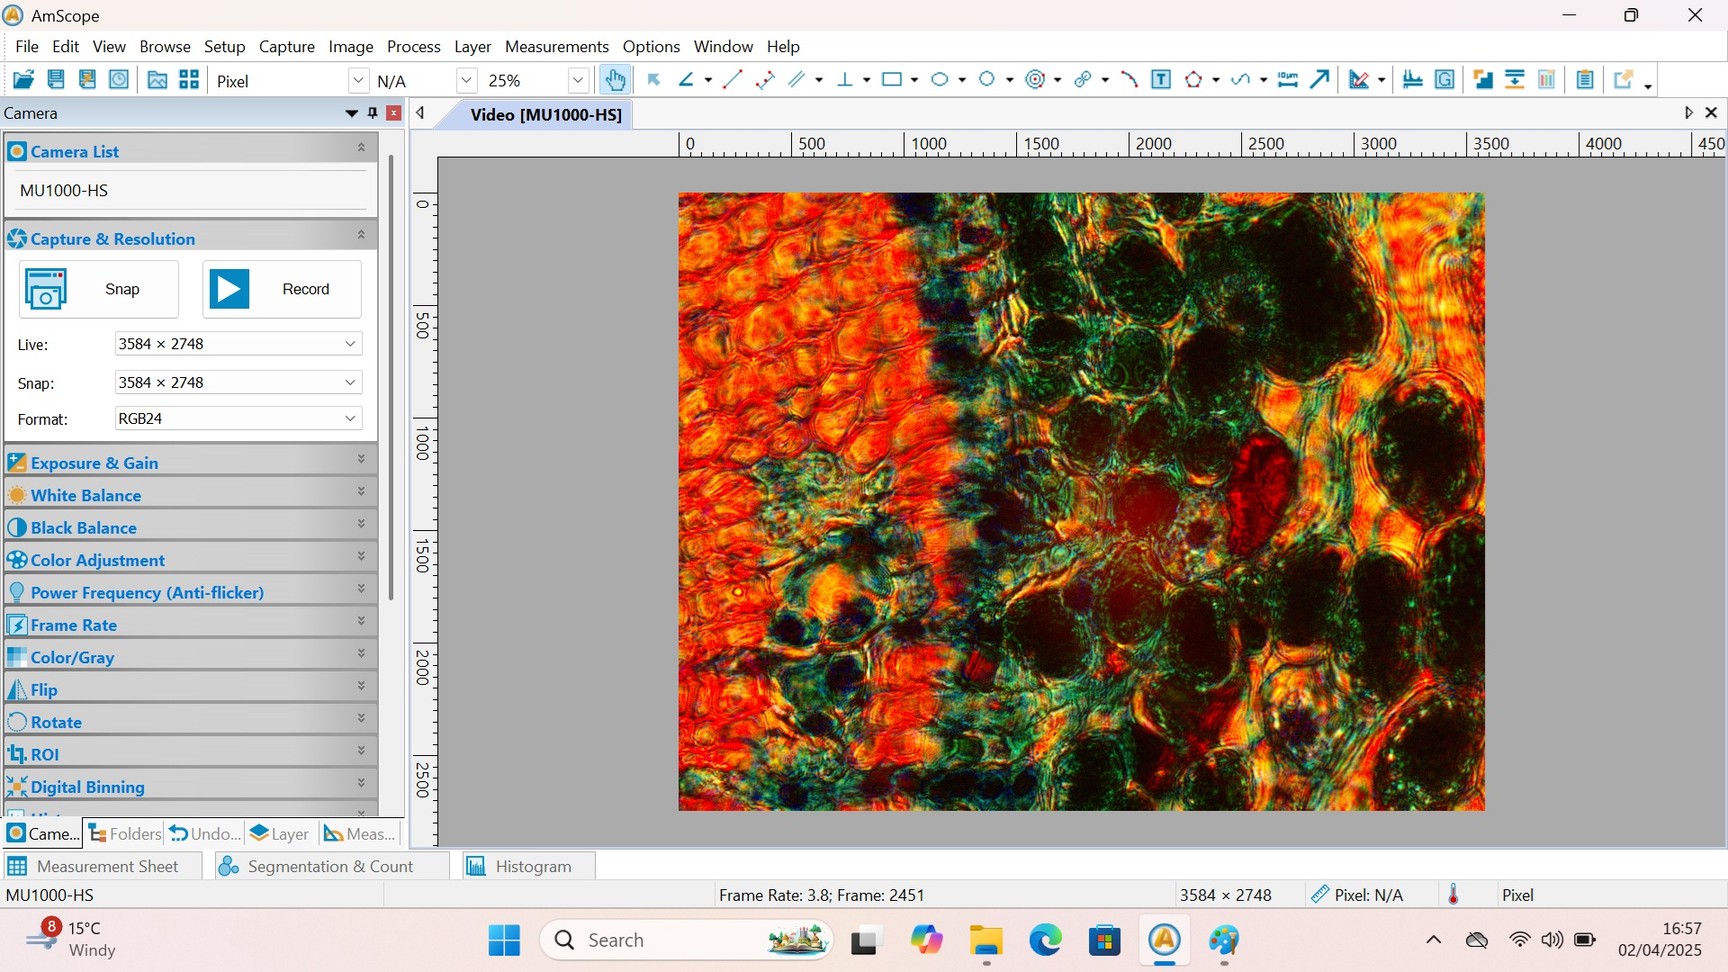This screenshot has width=1728, height=972.
Task: Select the Polygon measurement tool
Action: 1193,80
